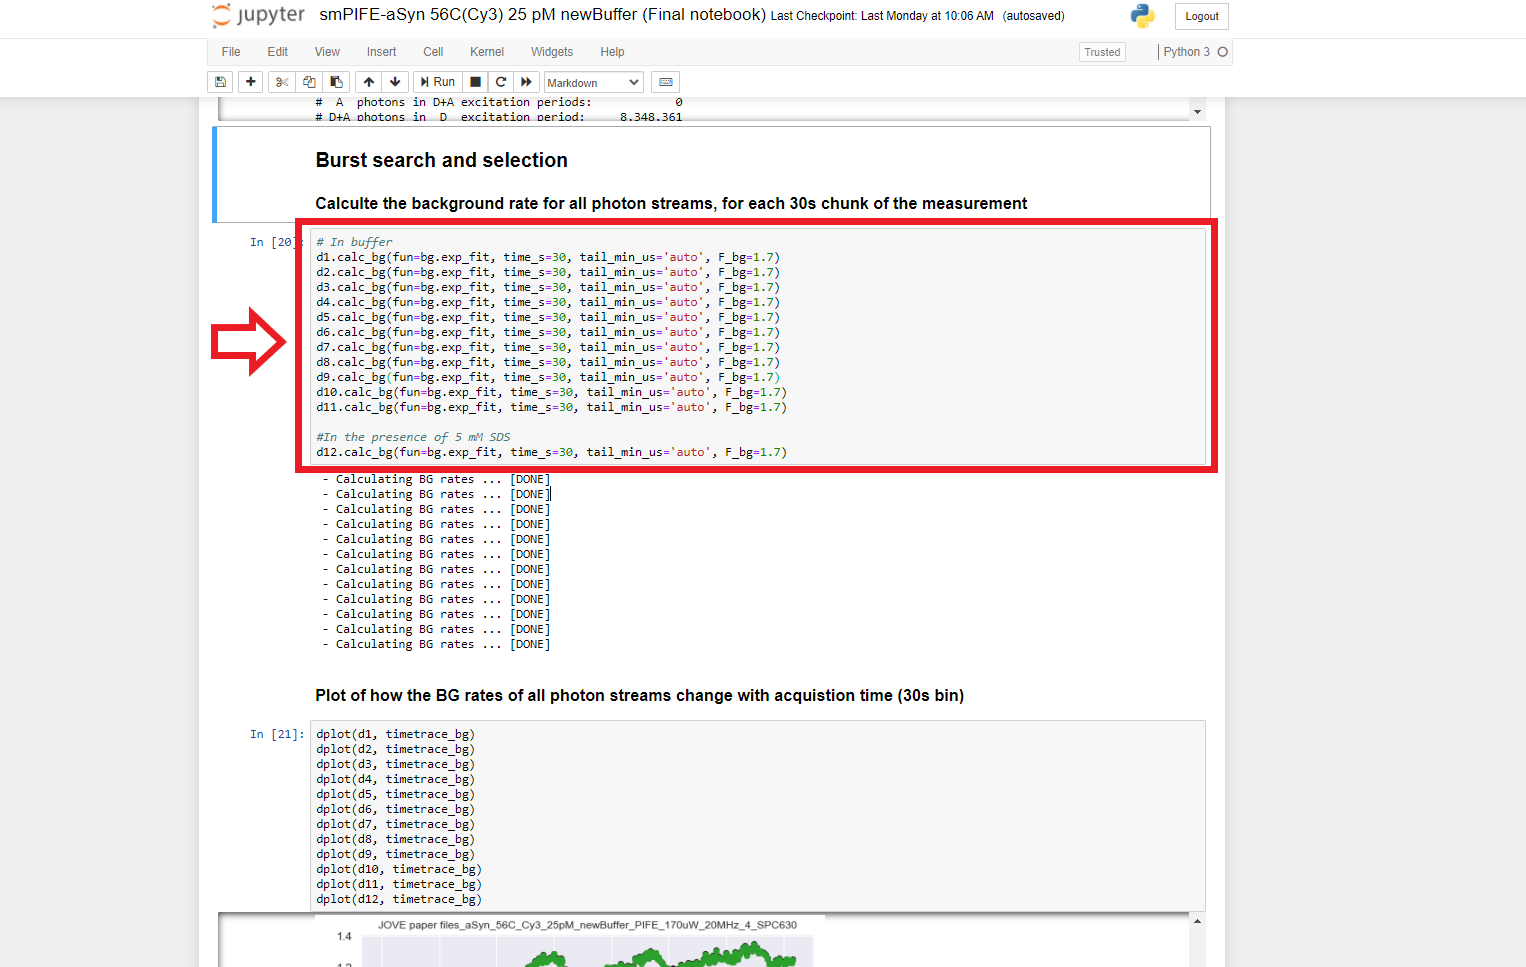Image resolution: width=1526 pixels, height=967 pixels.
Task: Select the 'Burst search and selection' heading
Action: 441,160
